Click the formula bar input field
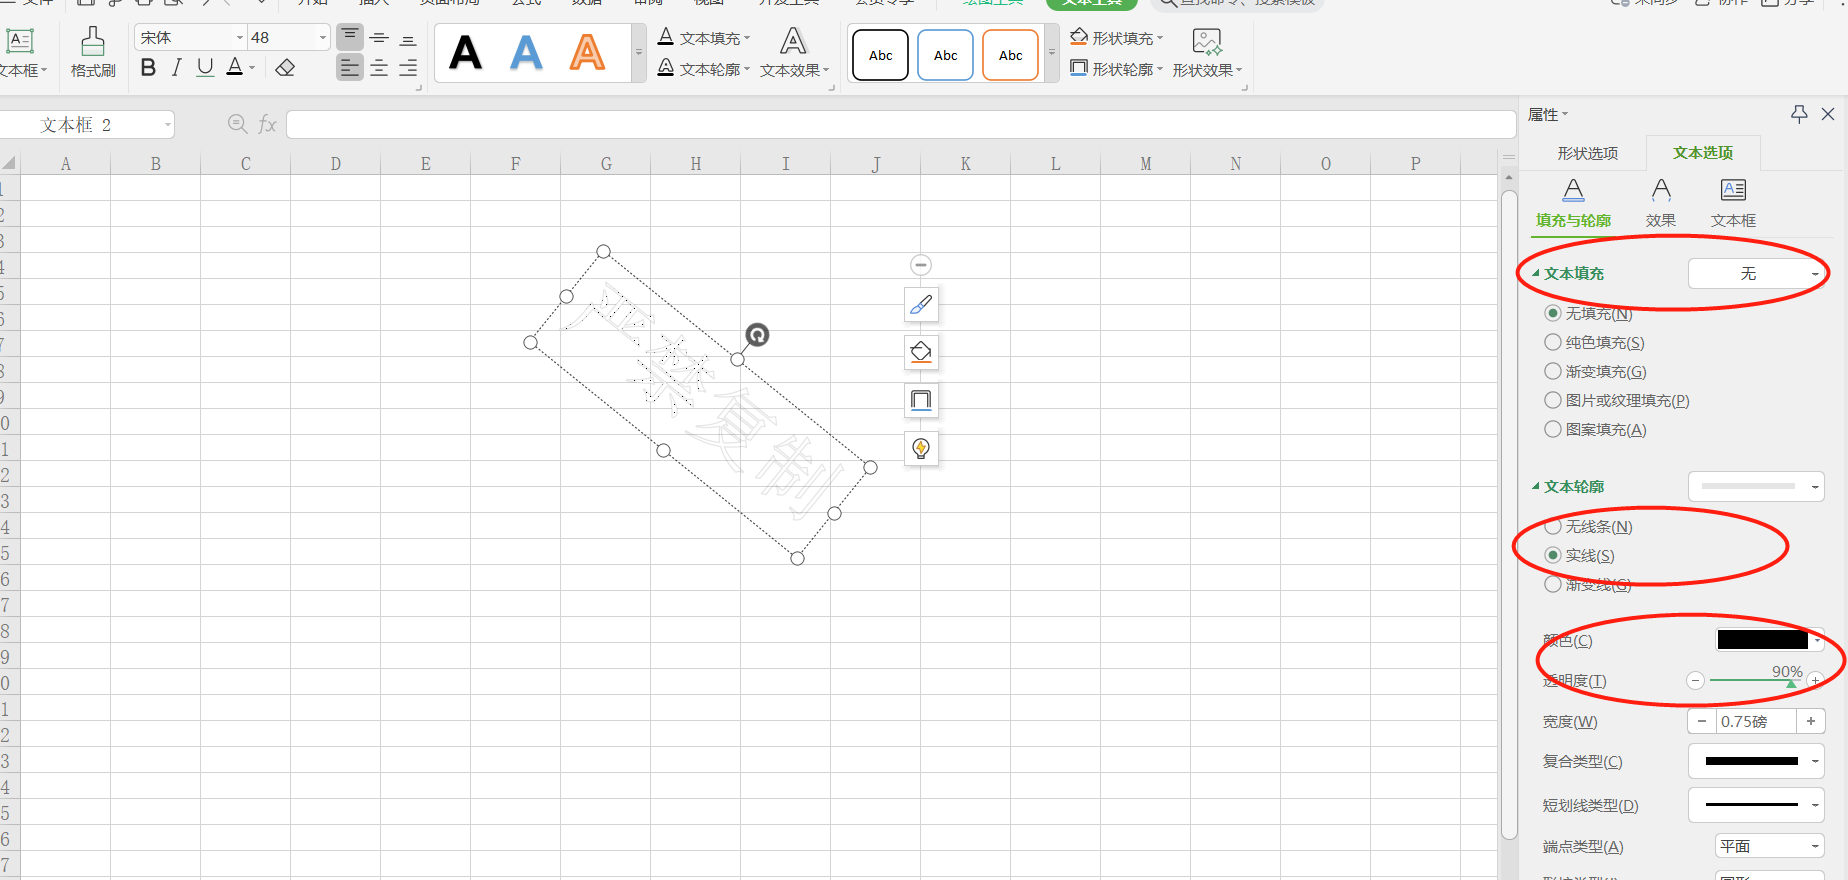 point(901,124)
